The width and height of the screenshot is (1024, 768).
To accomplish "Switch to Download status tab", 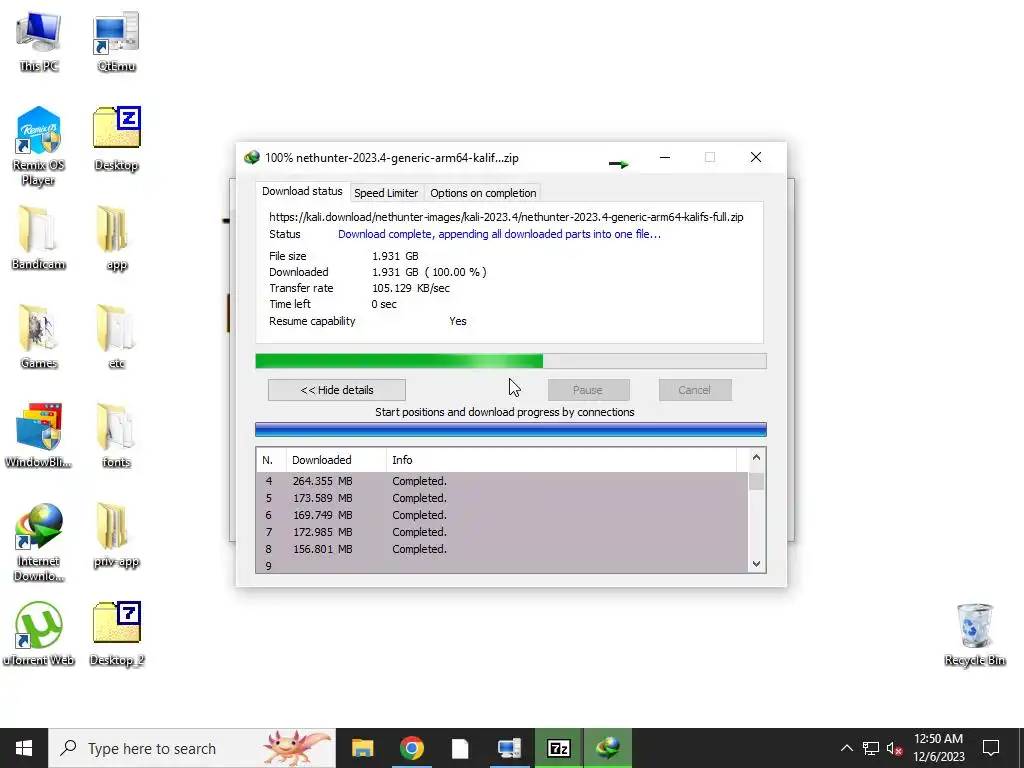I will [302, 191].
